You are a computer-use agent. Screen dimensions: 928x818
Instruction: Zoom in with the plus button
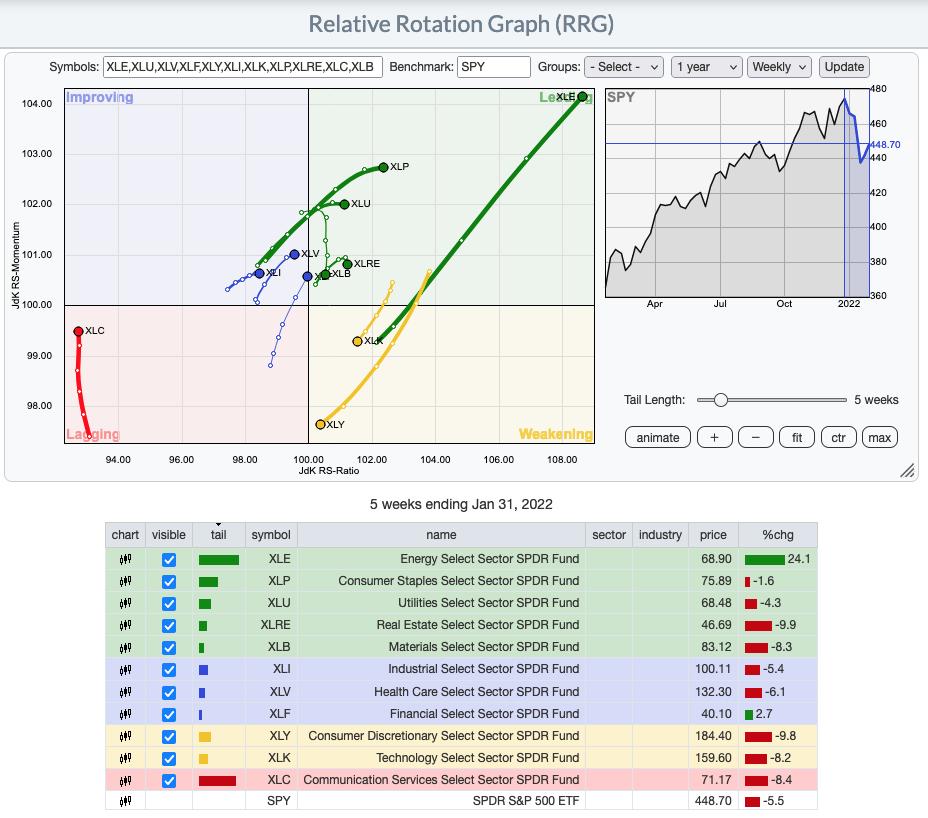(714, 437)
